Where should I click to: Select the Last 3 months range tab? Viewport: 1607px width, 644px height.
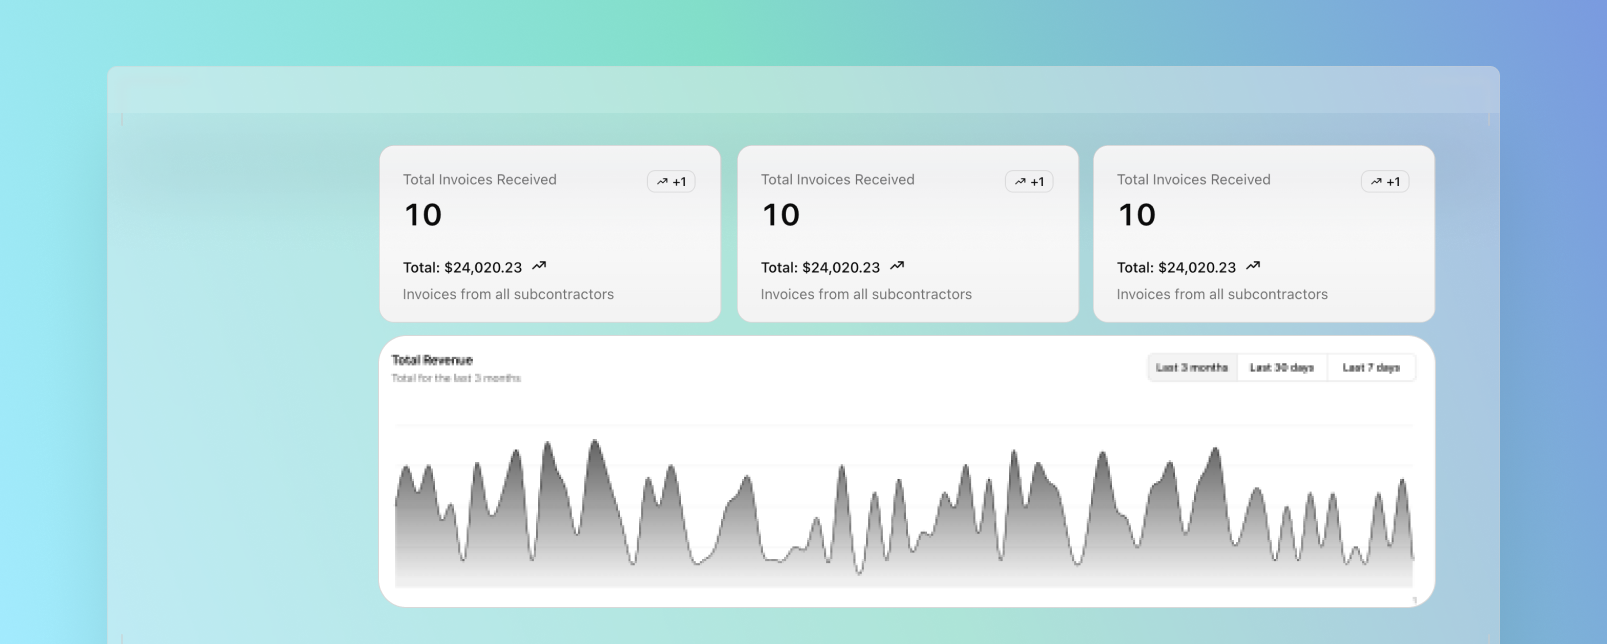pyautogui.click(x=1192, y=368)
